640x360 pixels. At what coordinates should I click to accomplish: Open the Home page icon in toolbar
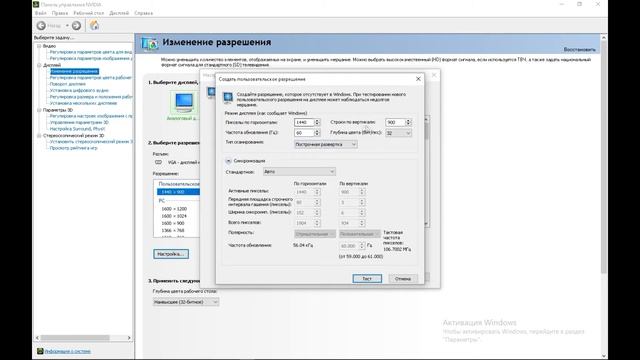94,25
